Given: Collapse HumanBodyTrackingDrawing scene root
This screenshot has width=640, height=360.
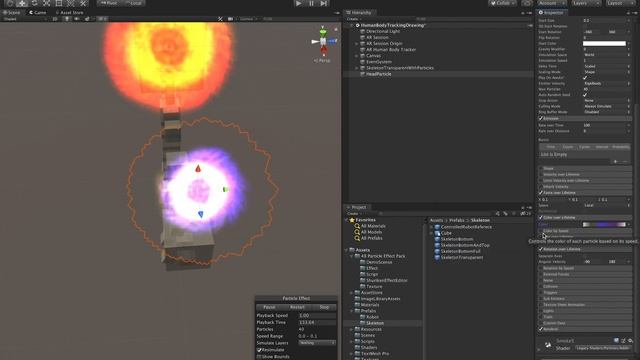Looking at the screenshot, I should coord(351,25).
